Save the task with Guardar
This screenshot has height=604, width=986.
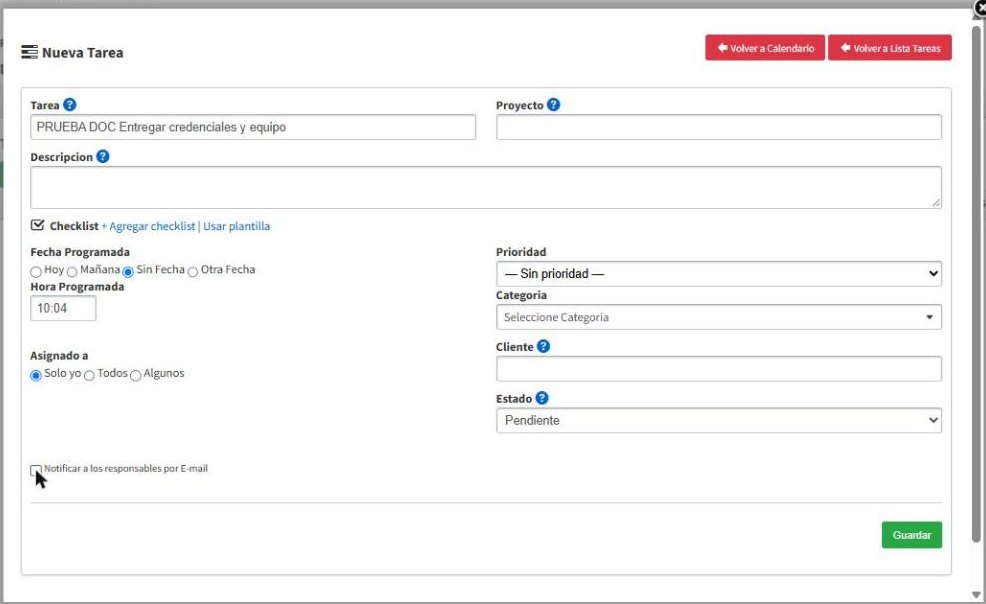[x=912, y=535]
